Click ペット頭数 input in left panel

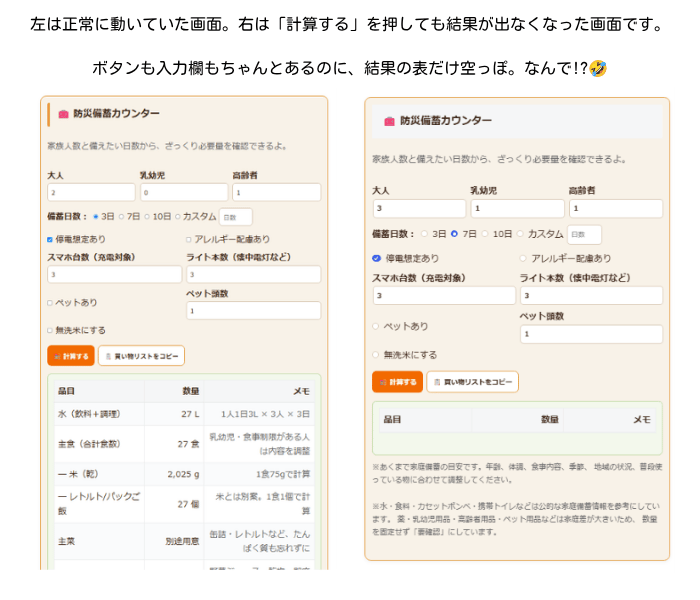coord(254,310)
